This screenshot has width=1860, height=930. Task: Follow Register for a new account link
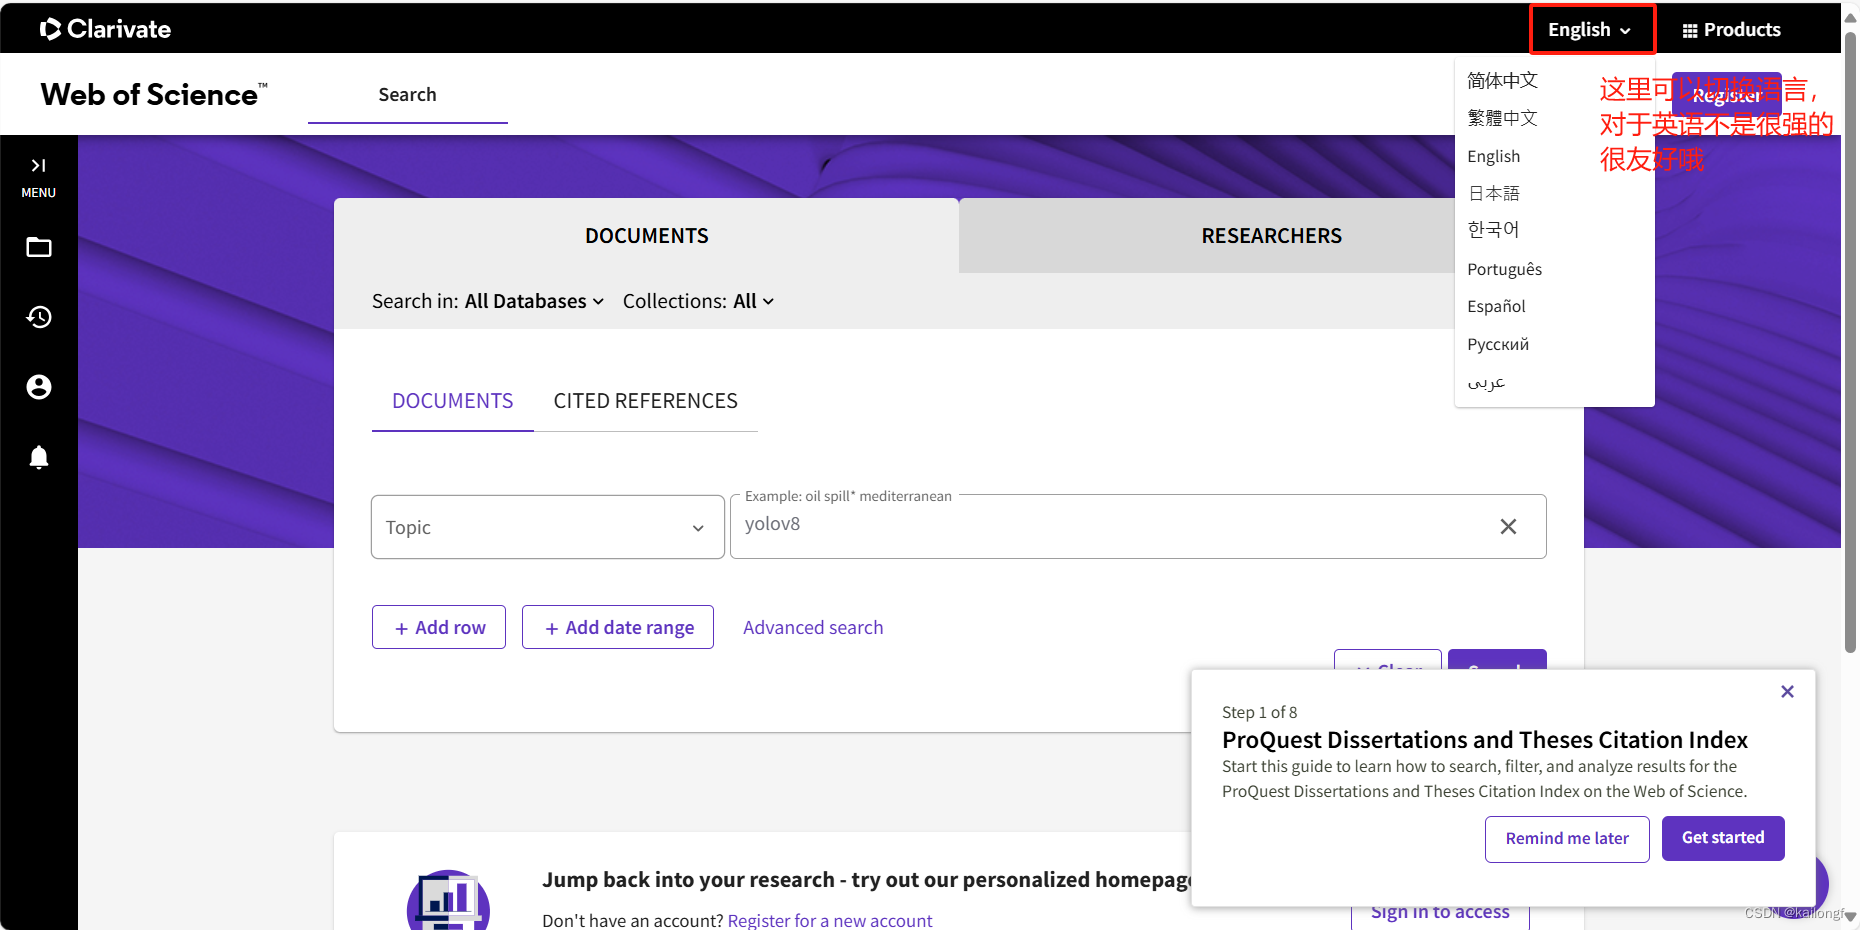tap(830, 920)
